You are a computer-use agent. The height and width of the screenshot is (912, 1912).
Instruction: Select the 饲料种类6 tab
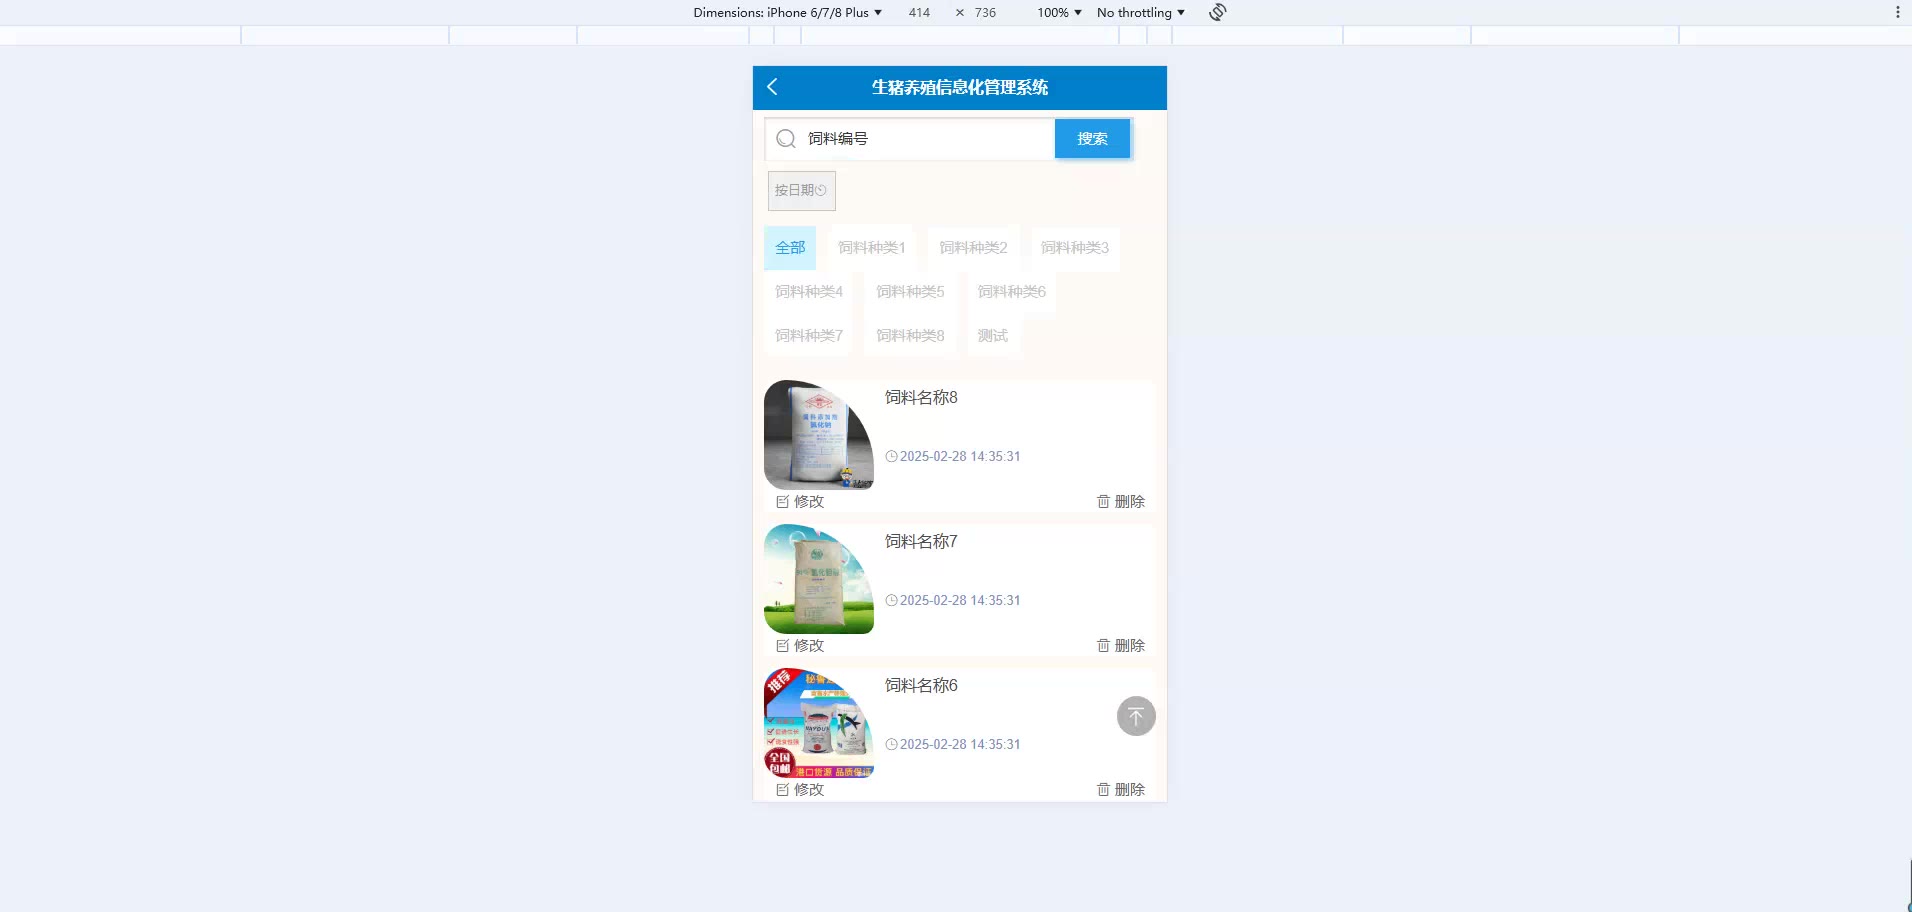[x=1012, y=292]
